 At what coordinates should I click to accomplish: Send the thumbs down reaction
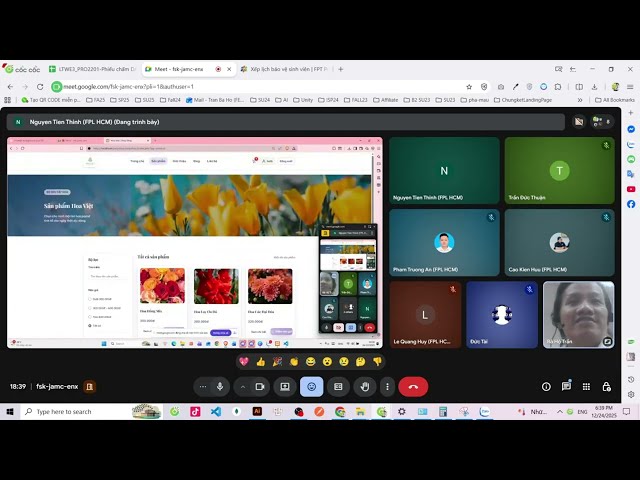coord(377,361)
